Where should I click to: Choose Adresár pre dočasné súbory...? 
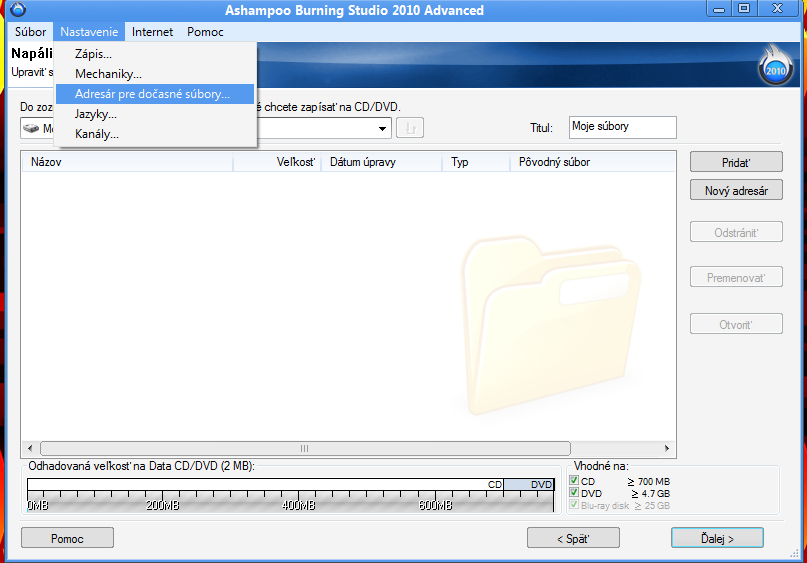154,94
